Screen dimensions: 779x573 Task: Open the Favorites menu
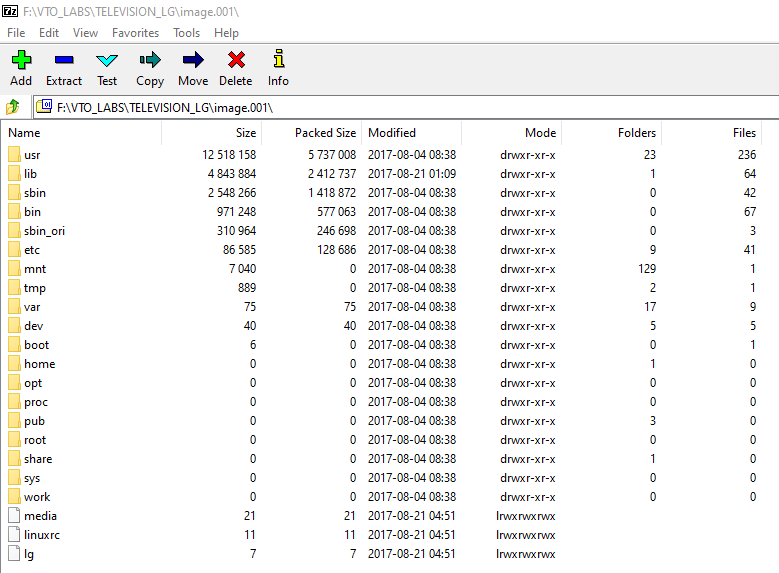point(135,33)
